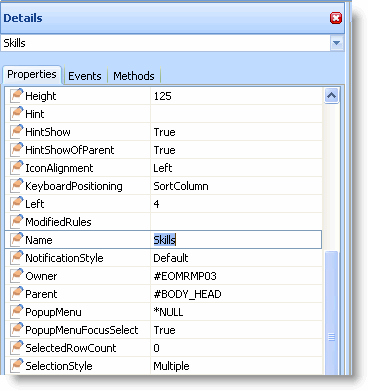Click the scroll up arrow of property list
The image size is (368, 391).
331,96
